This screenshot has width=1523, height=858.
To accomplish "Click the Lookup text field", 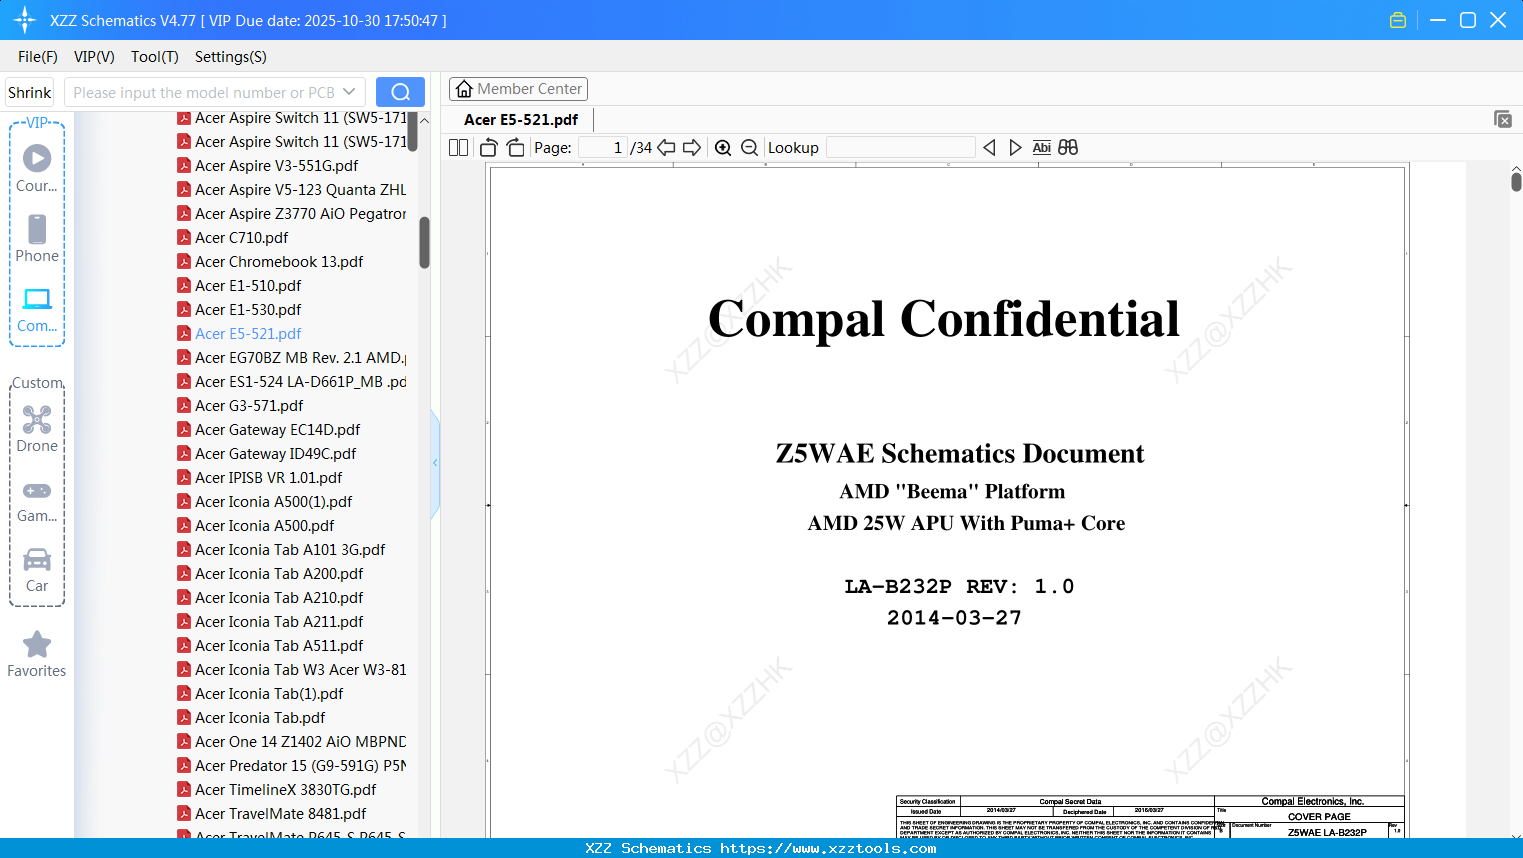I will click(900, 148).
